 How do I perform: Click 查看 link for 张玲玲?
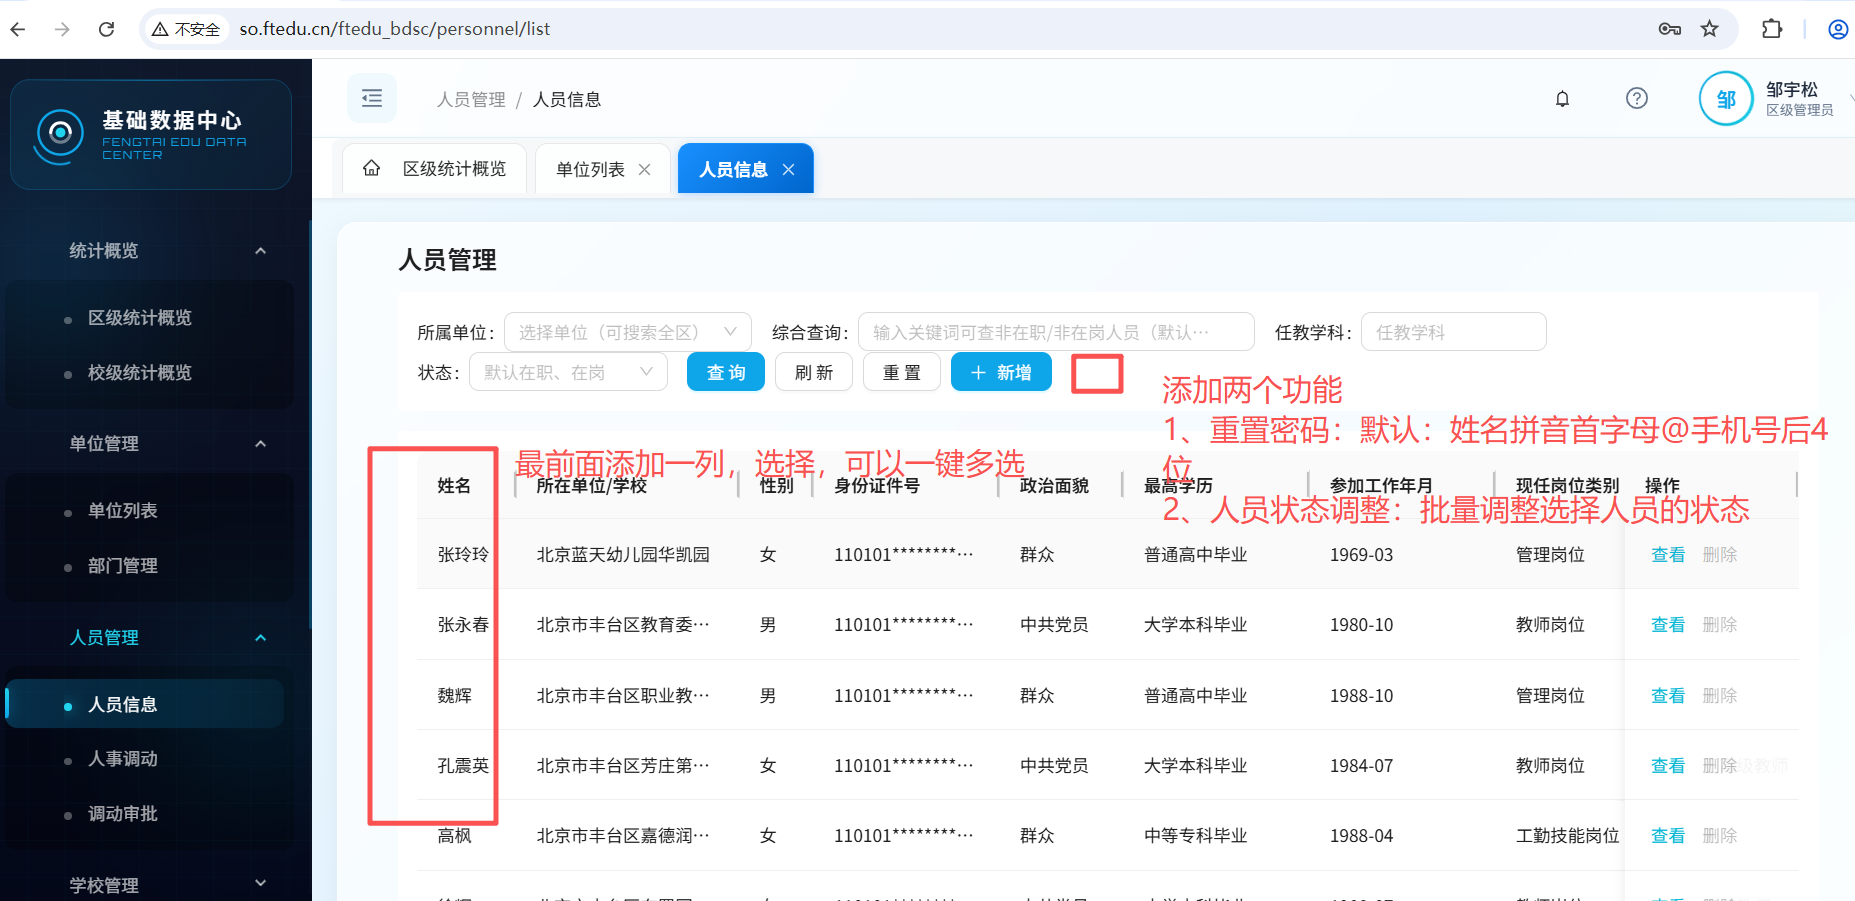tap(1667, 555)
